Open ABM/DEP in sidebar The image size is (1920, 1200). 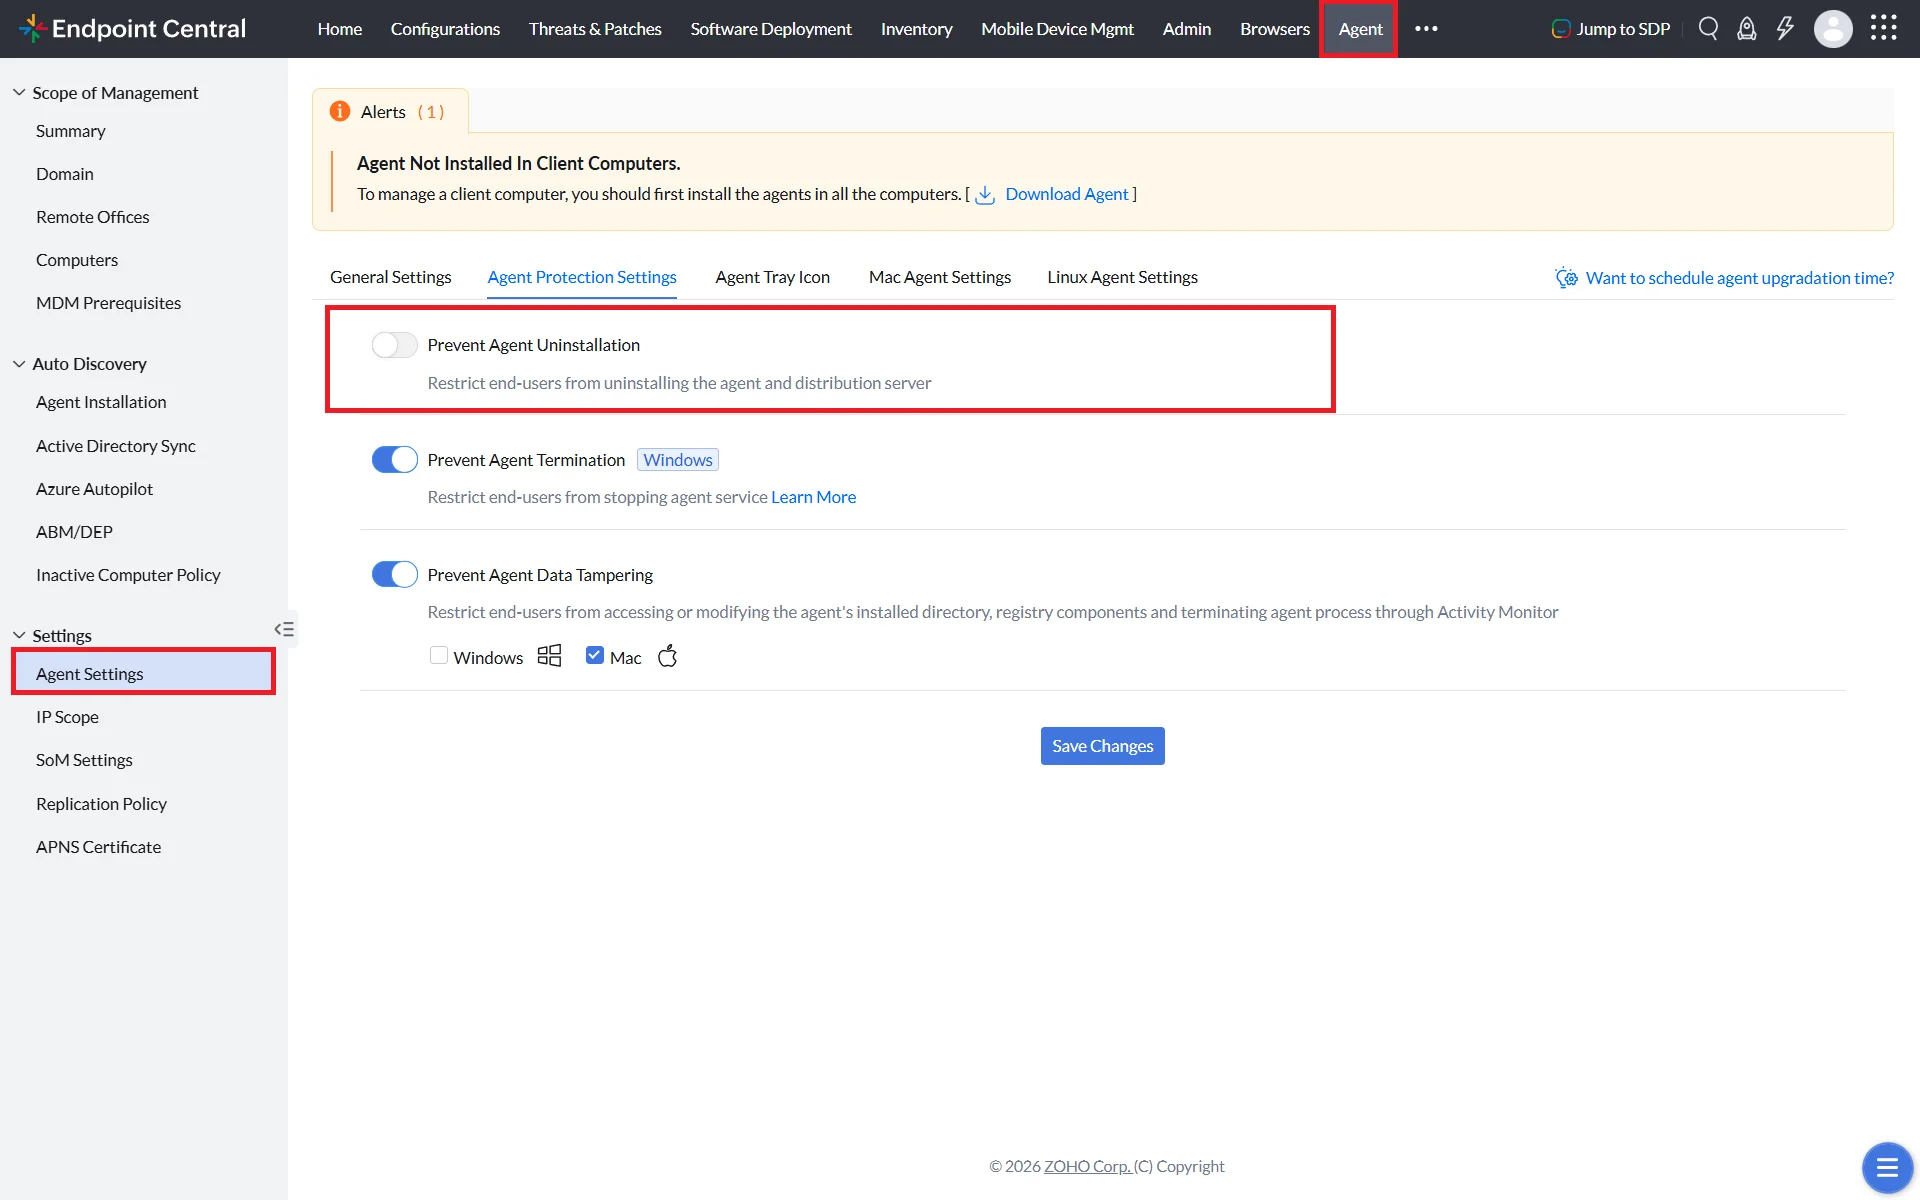74,532
